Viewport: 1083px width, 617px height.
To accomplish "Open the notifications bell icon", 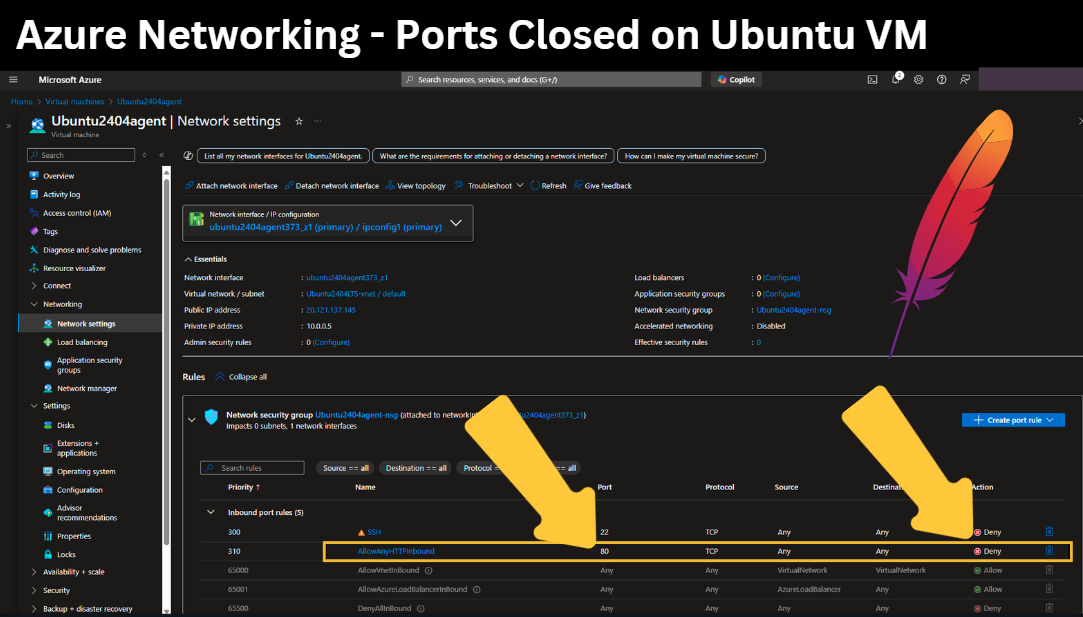I will 896,79.
